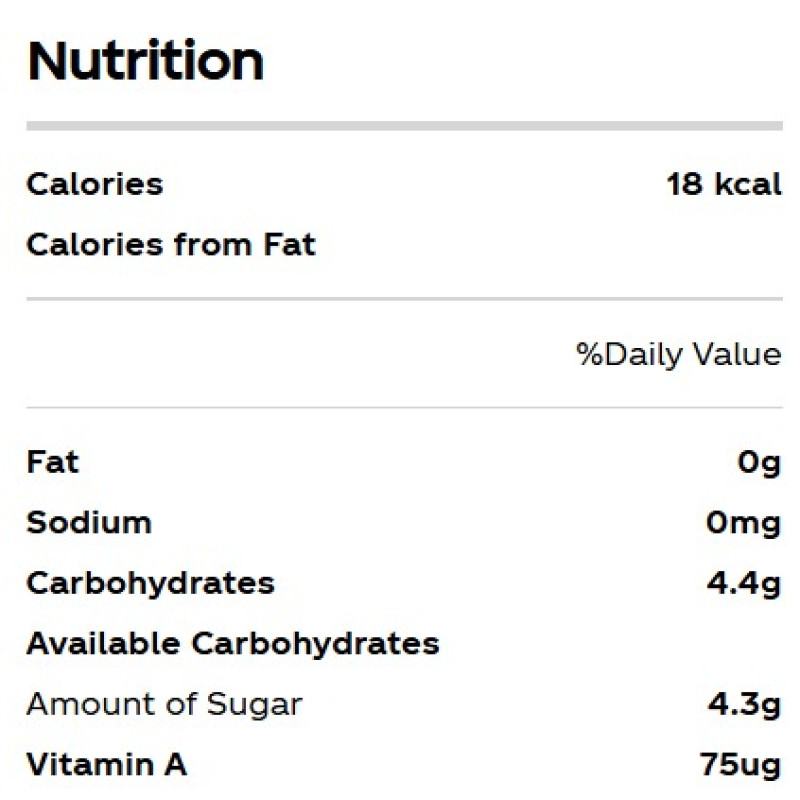Select the Sodium row label
Image resolution: width=800 pixels, height=800 pixels.
click(x=89, y=523)
